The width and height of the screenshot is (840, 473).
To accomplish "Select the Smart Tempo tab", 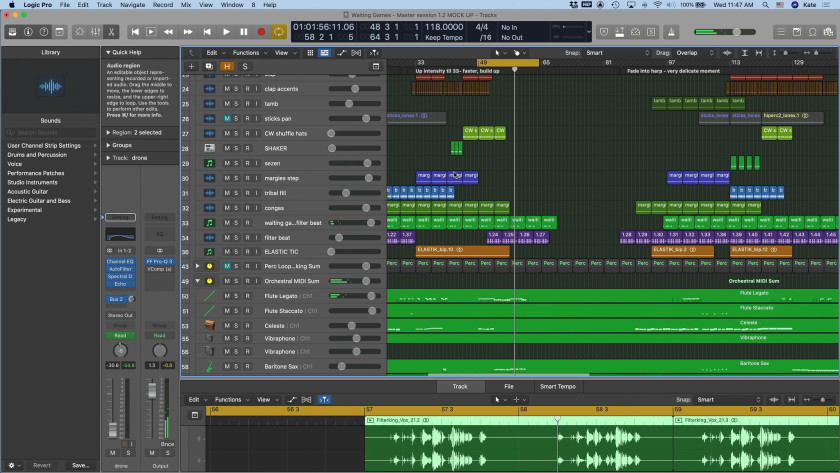I will point(558,386).
